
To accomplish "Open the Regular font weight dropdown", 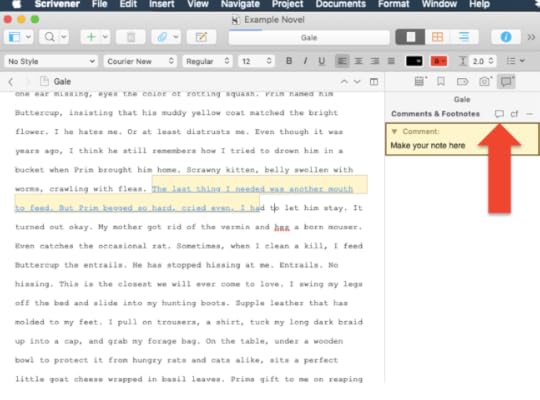I will 207,61.
